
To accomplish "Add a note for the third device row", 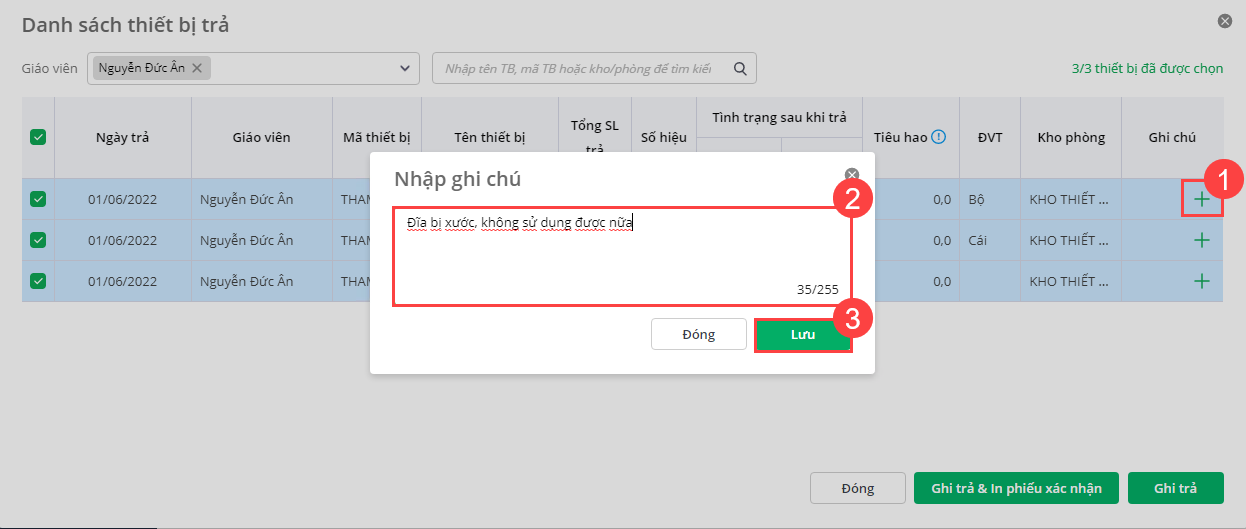I will click(x=1201, y=281).
